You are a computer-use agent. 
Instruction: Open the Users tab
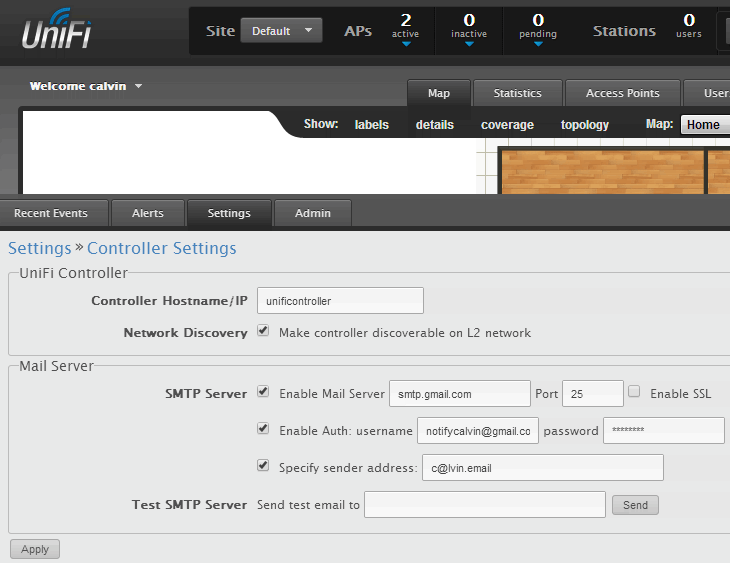[707, 93]
